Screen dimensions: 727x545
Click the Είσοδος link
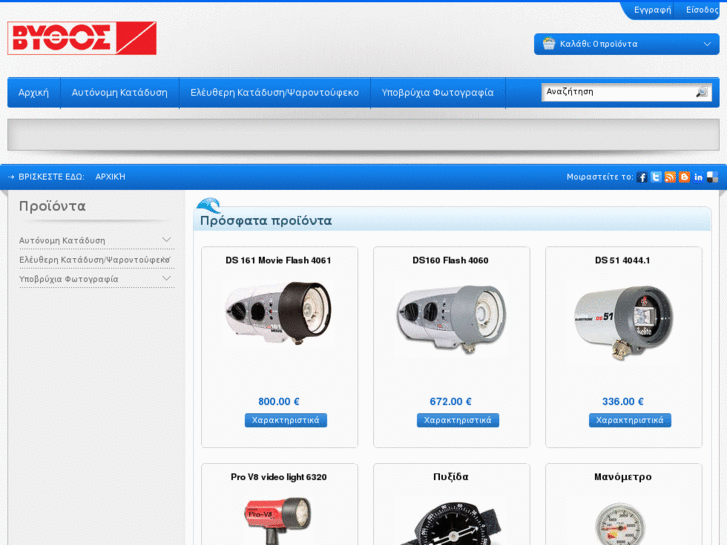point(702,10)
